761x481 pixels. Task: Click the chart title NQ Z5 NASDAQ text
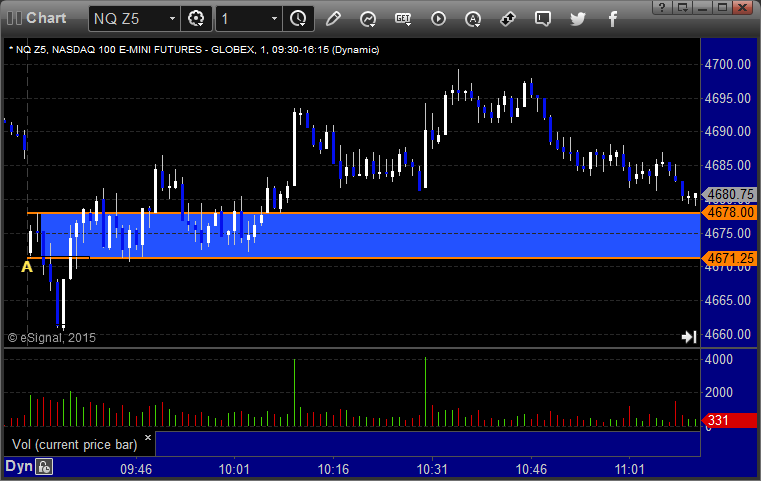point(194,50)
